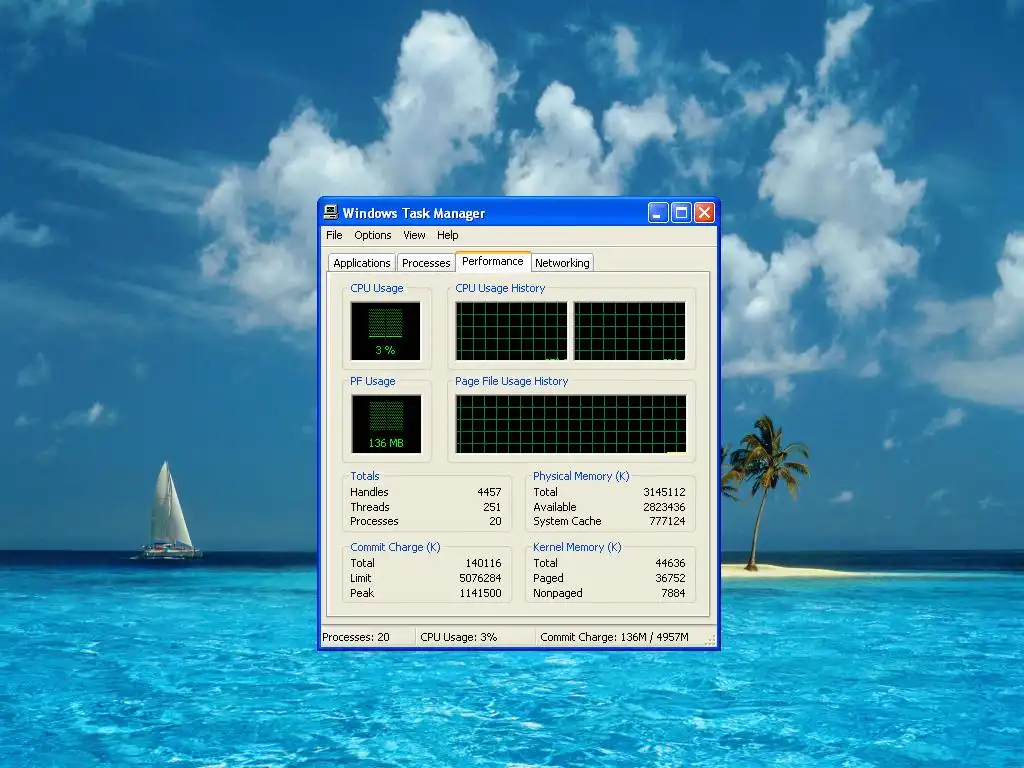Click Commit Charge Total value 140116
This screenshot has width=1024, height=768.
pyautogui.click(x=483, y=563)
